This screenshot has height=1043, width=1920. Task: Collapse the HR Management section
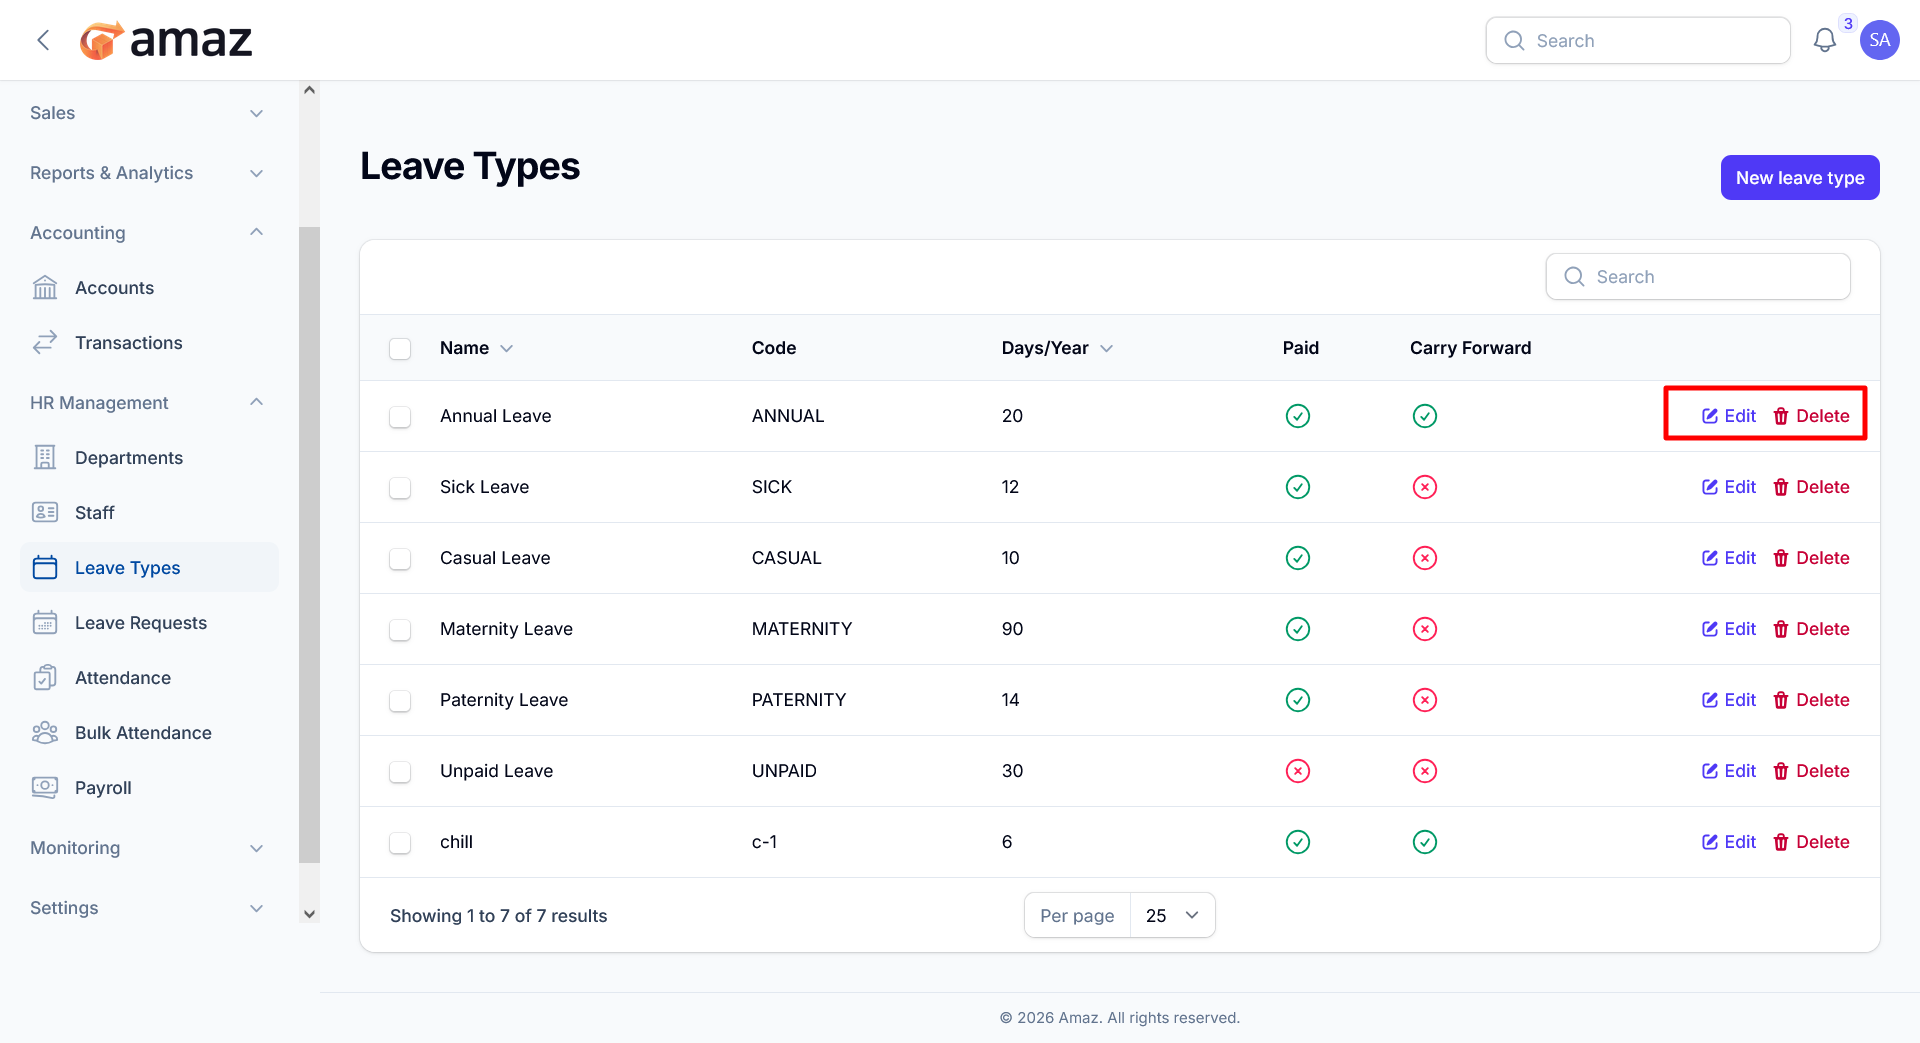[147, 403]
